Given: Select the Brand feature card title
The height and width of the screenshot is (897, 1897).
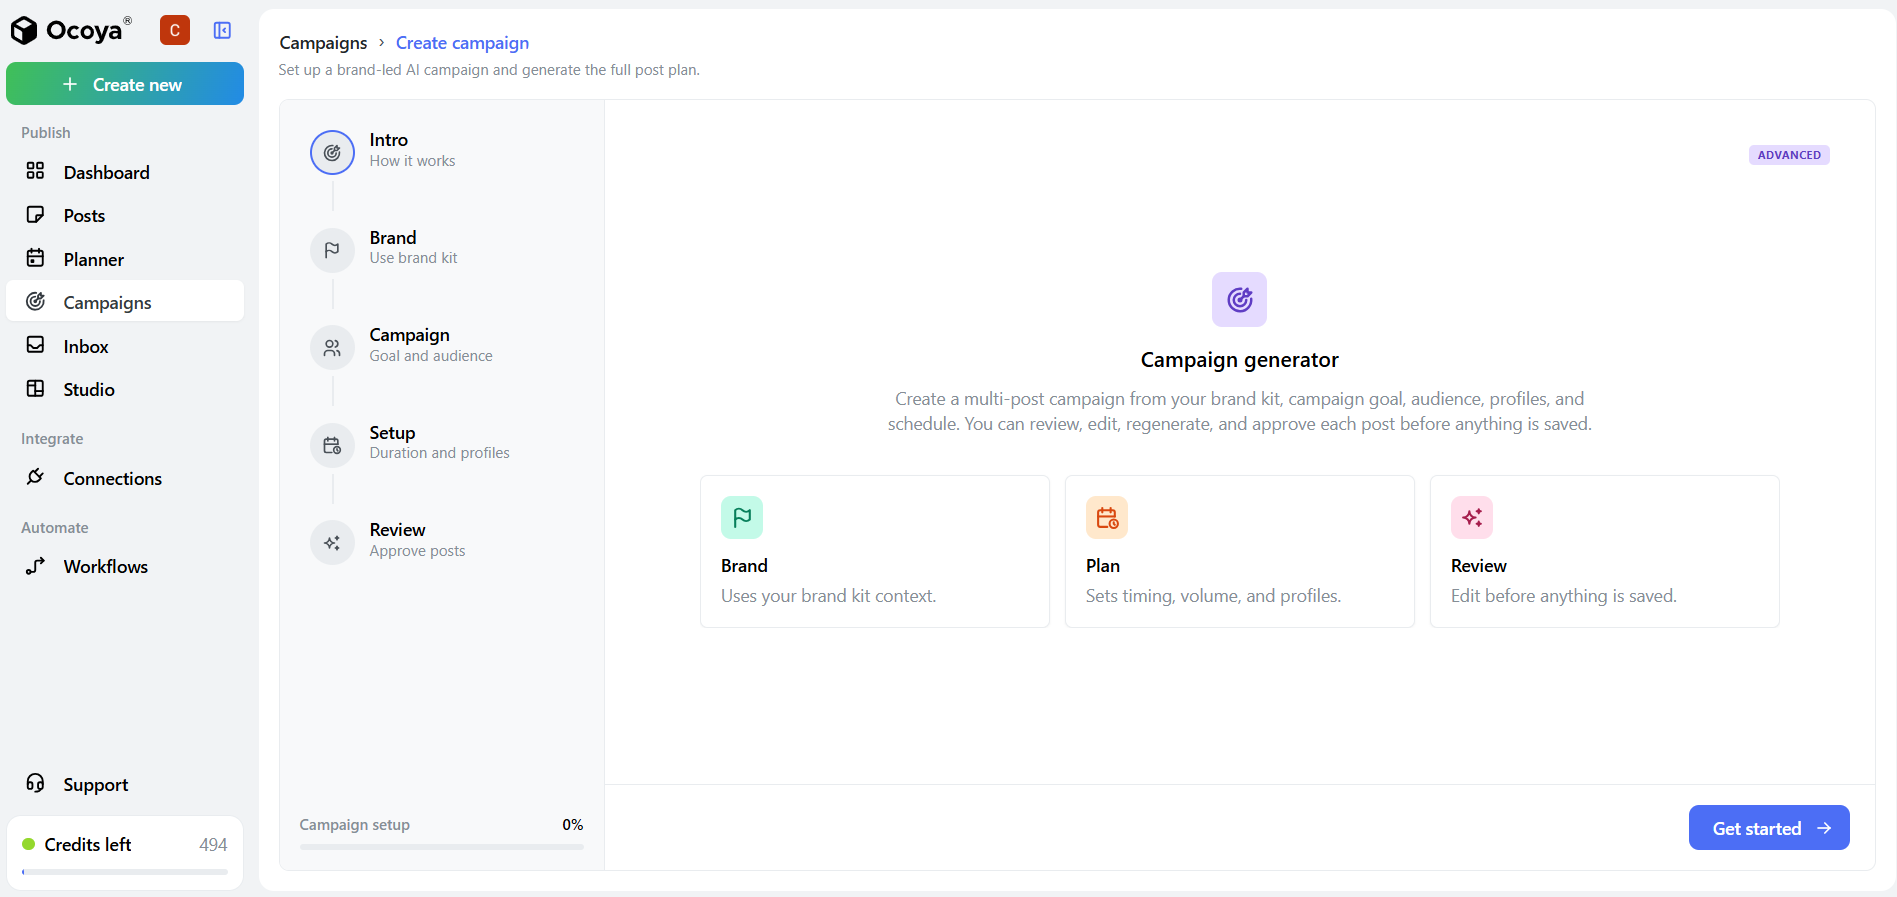Looking at the screenshot, I should 744,566.
